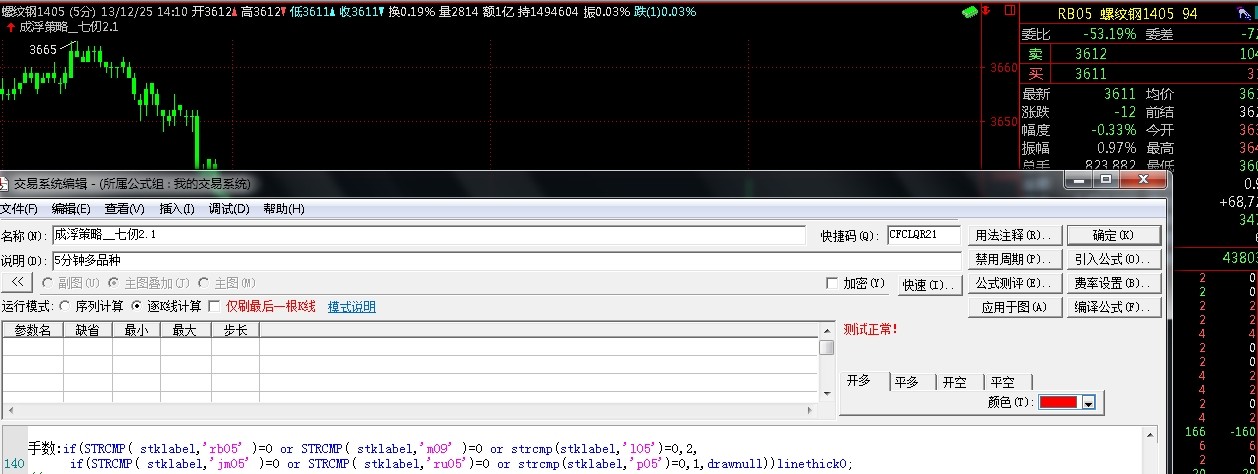Click the parameter table scroll-down arrow

point(826,395)
